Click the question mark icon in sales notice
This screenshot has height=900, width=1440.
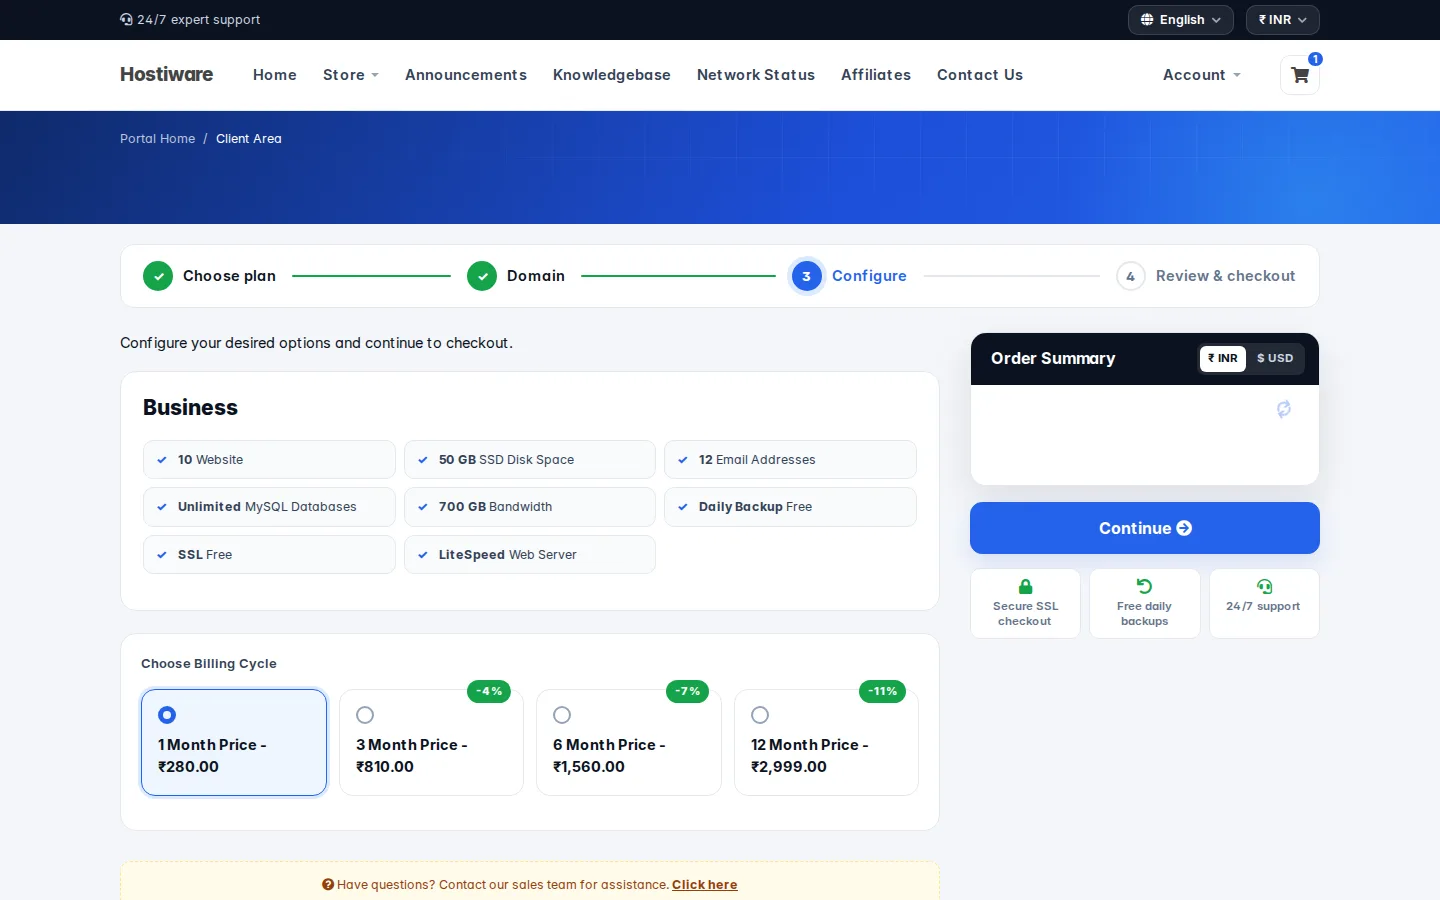point(328,884)
